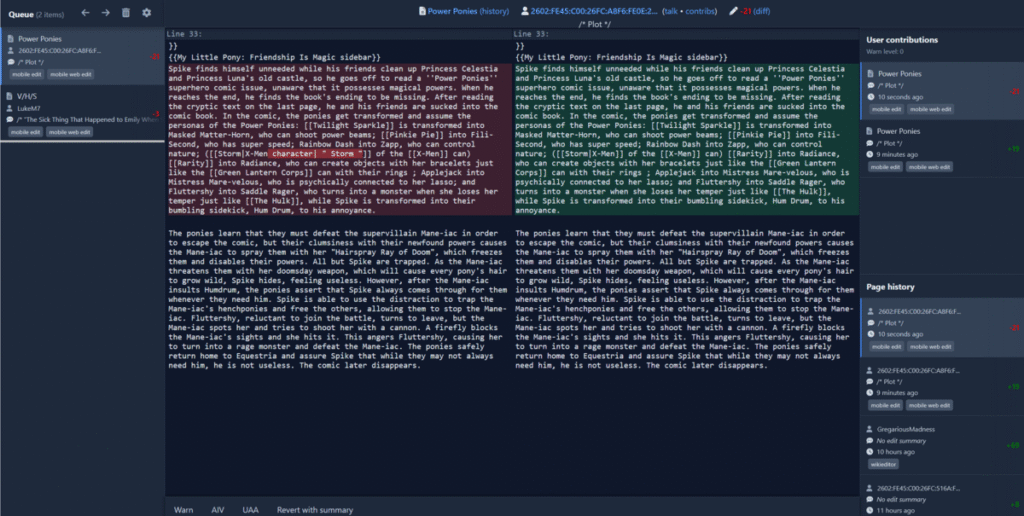Click user icon beside LukeM7

tap(10, 107)
